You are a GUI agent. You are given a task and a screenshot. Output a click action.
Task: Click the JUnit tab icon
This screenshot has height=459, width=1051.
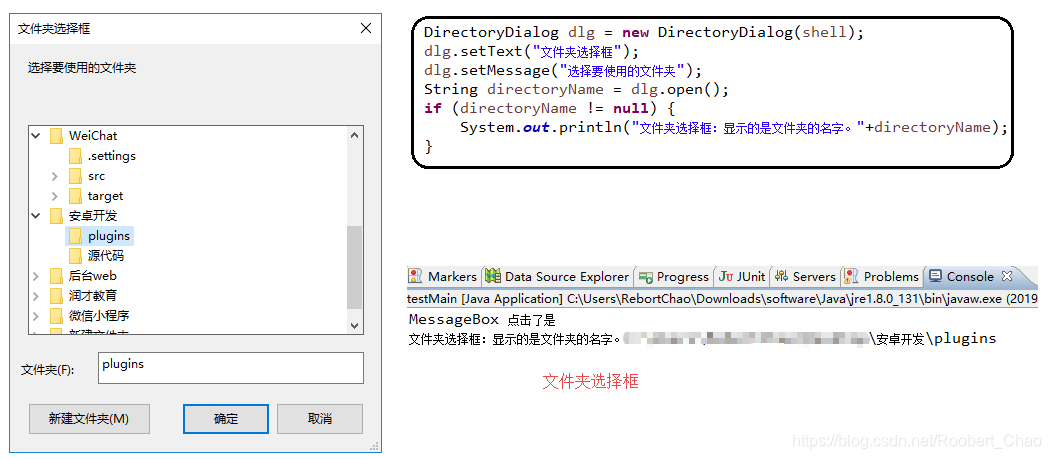tap(726, 276)
